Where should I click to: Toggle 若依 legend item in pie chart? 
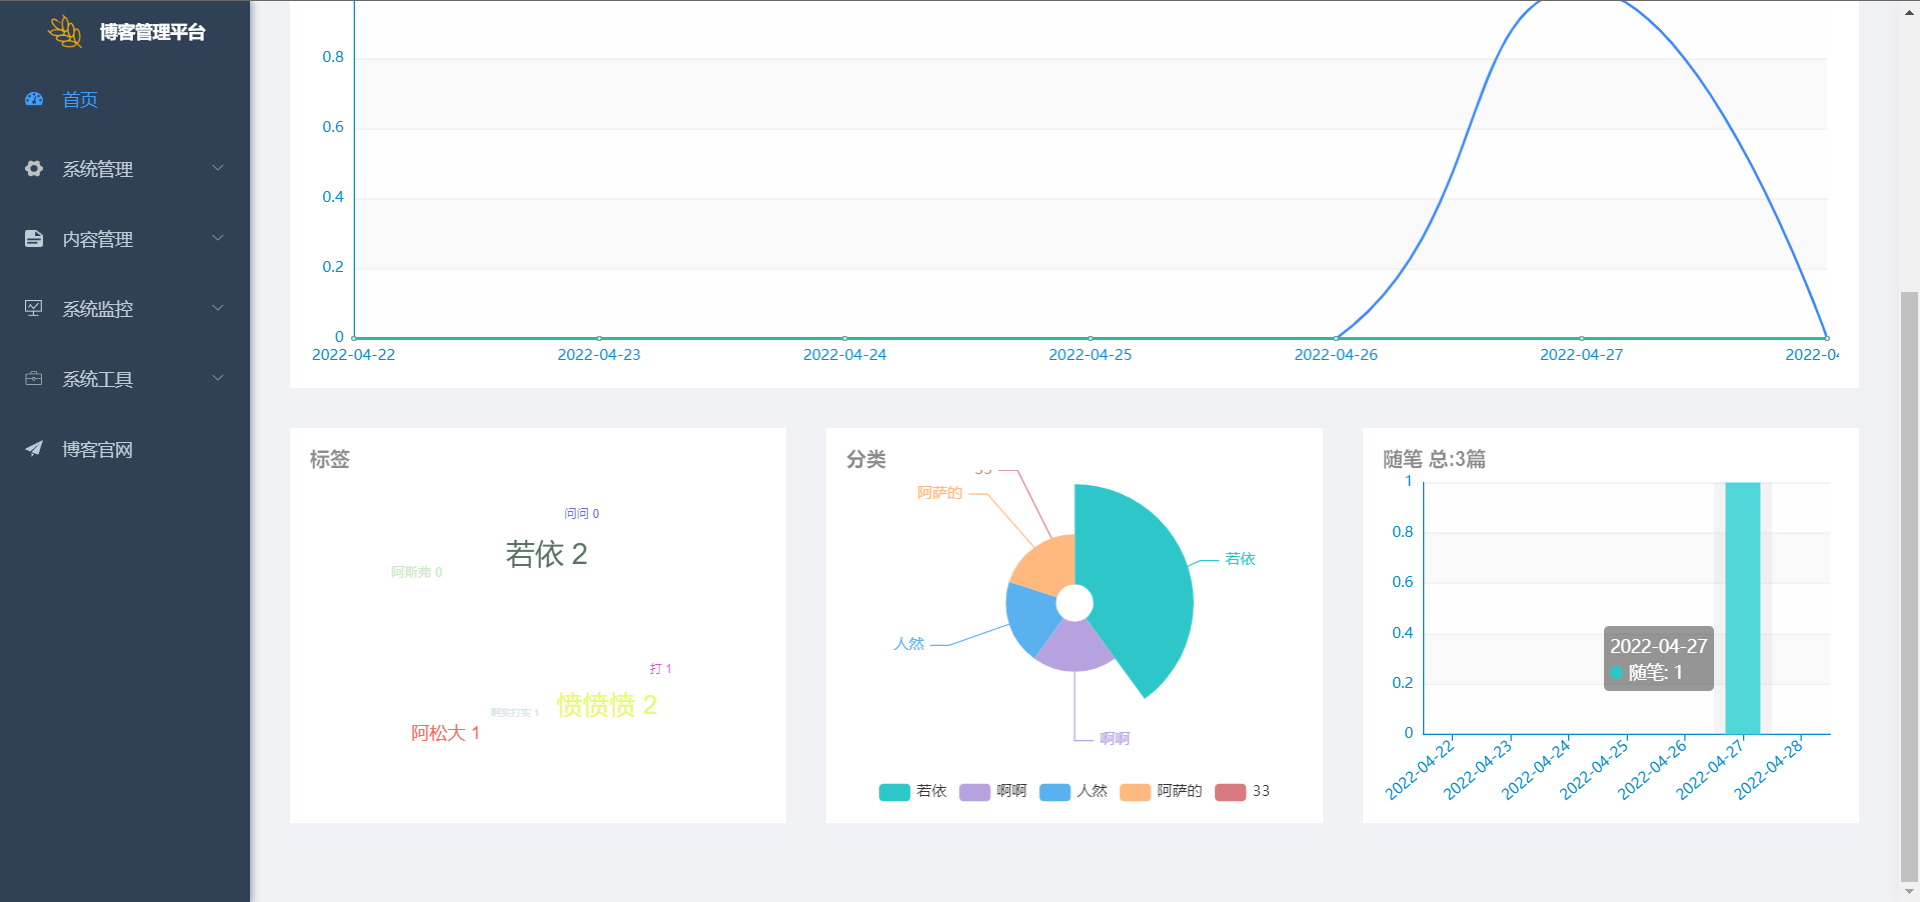point(912,792)
